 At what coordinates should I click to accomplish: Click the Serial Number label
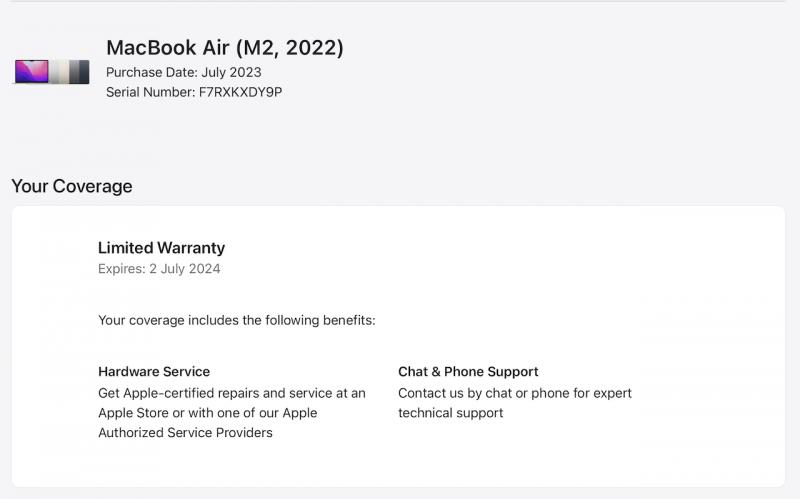[150, 92]
